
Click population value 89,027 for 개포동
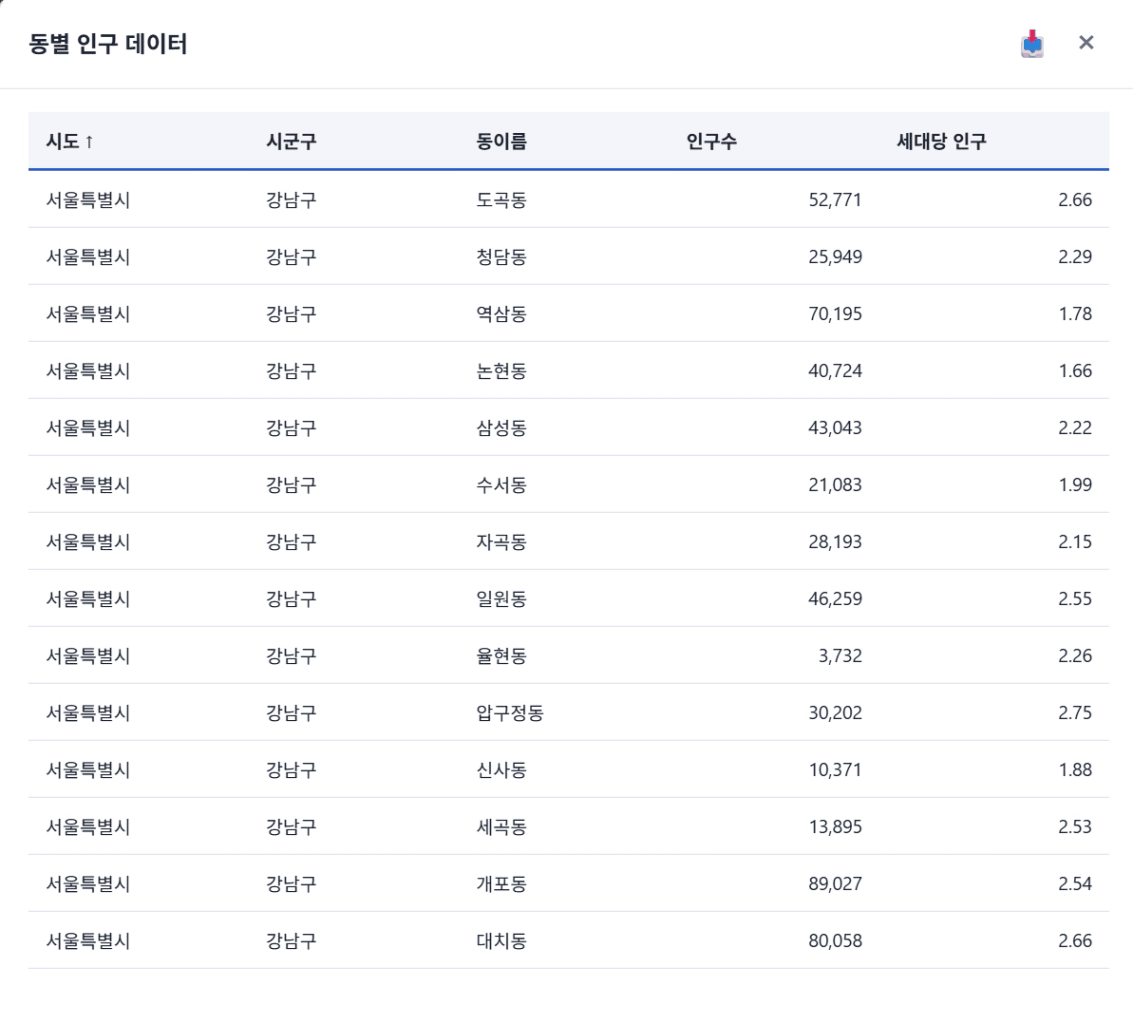(x=835, y=884)
